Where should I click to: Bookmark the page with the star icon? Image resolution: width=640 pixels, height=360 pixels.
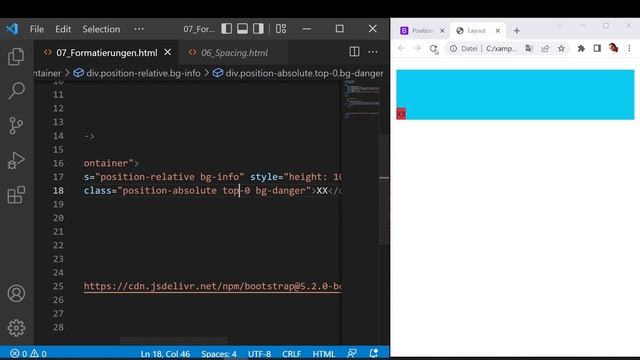coord(561,49)
